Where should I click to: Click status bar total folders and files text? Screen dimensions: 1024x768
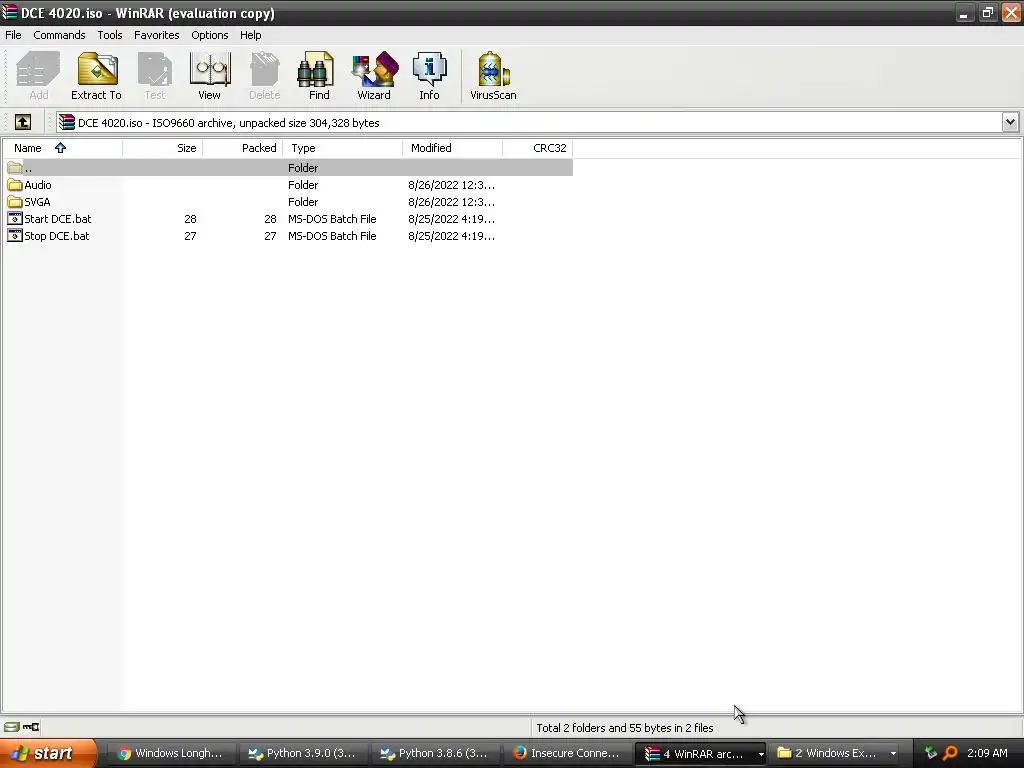click(x=625, y=728)
